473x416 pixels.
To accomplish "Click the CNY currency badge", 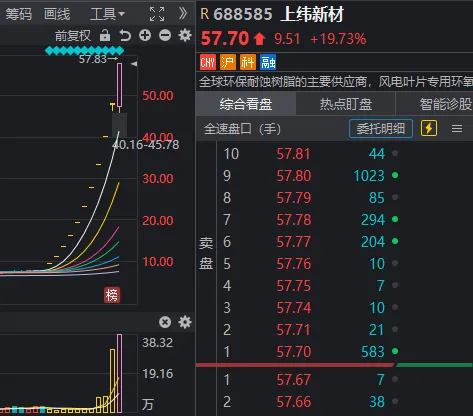I will pyautogui.click(x=208, y=62).
